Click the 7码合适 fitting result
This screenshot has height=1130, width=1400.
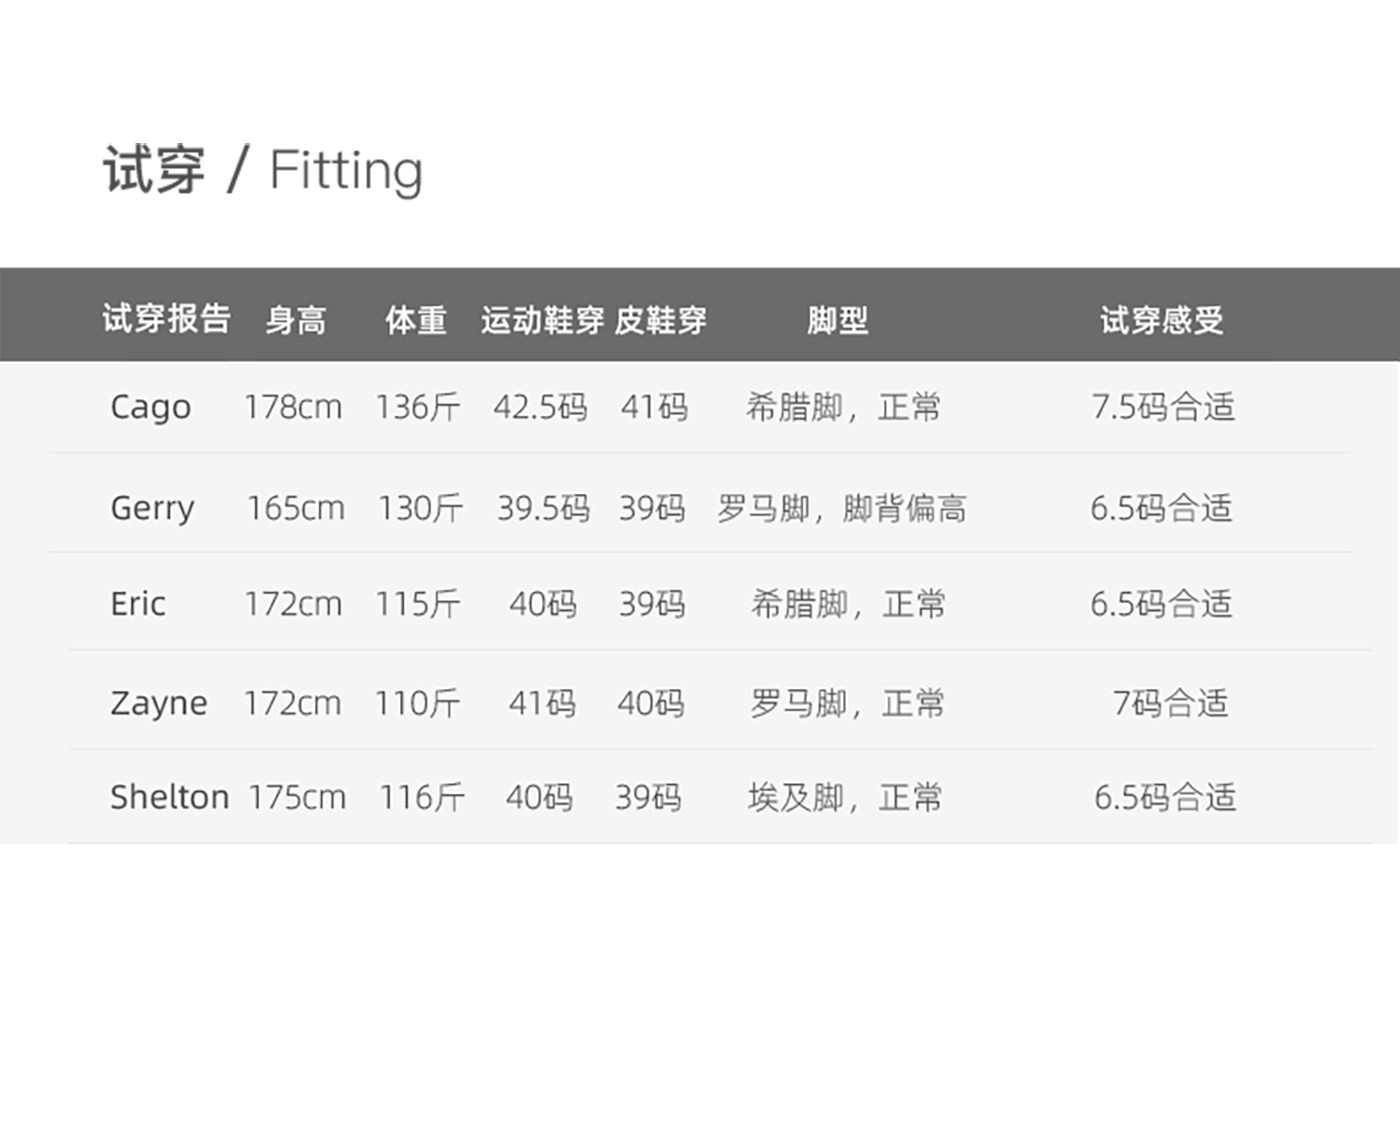pyautogui.click(x=1170, y=703)
